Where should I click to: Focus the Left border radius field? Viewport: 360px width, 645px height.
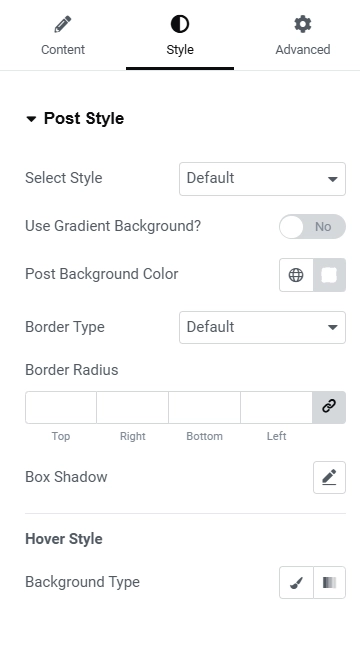[x=276, y=407]
